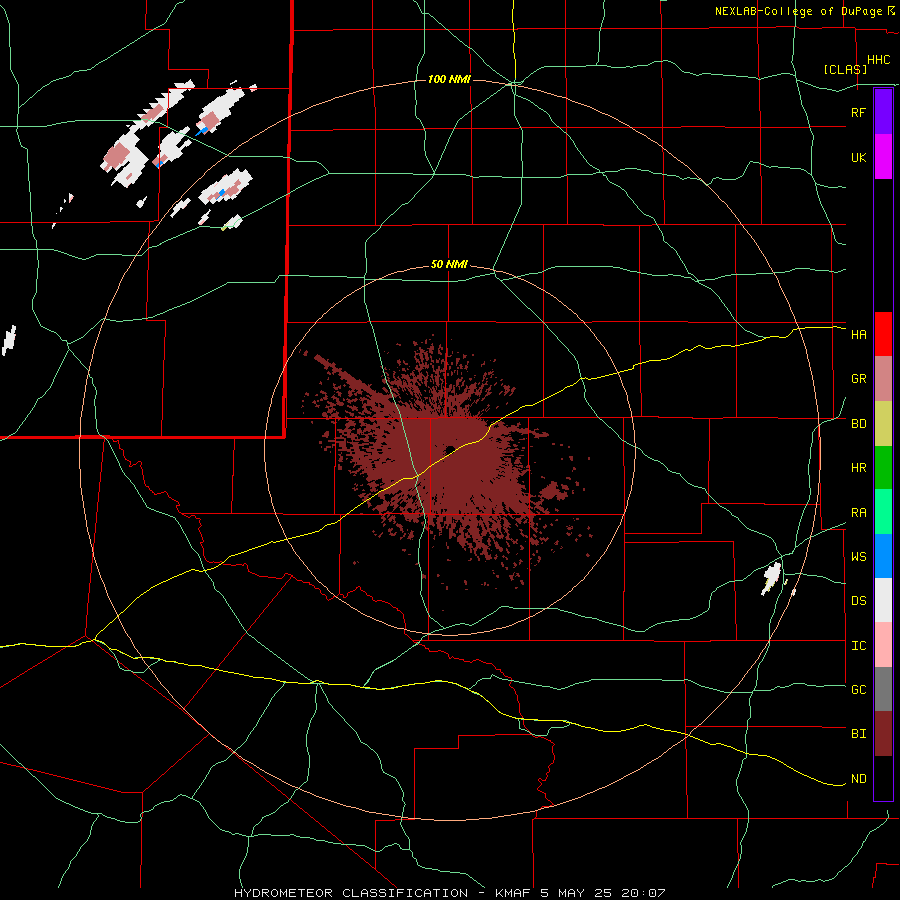Screen dimensions: 900x900
Task: Click the [CLAS] units label
Action: pyautogui.click(x=845, y=69)
